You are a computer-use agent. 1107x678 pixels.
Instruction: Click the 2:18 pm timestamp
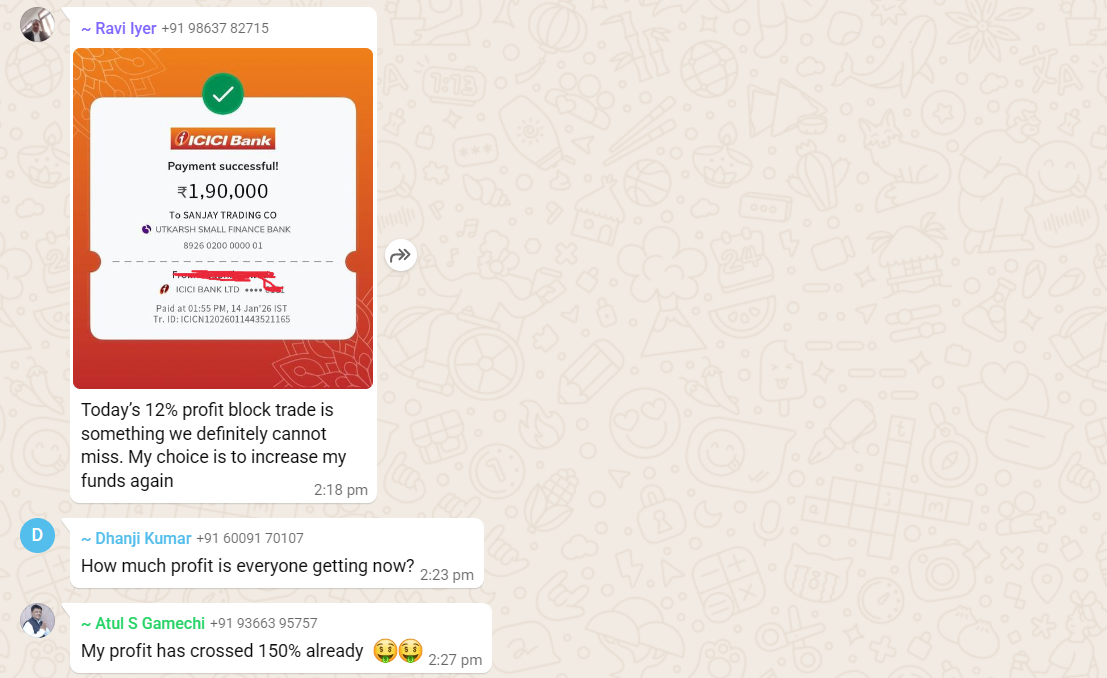coord(341,490)
